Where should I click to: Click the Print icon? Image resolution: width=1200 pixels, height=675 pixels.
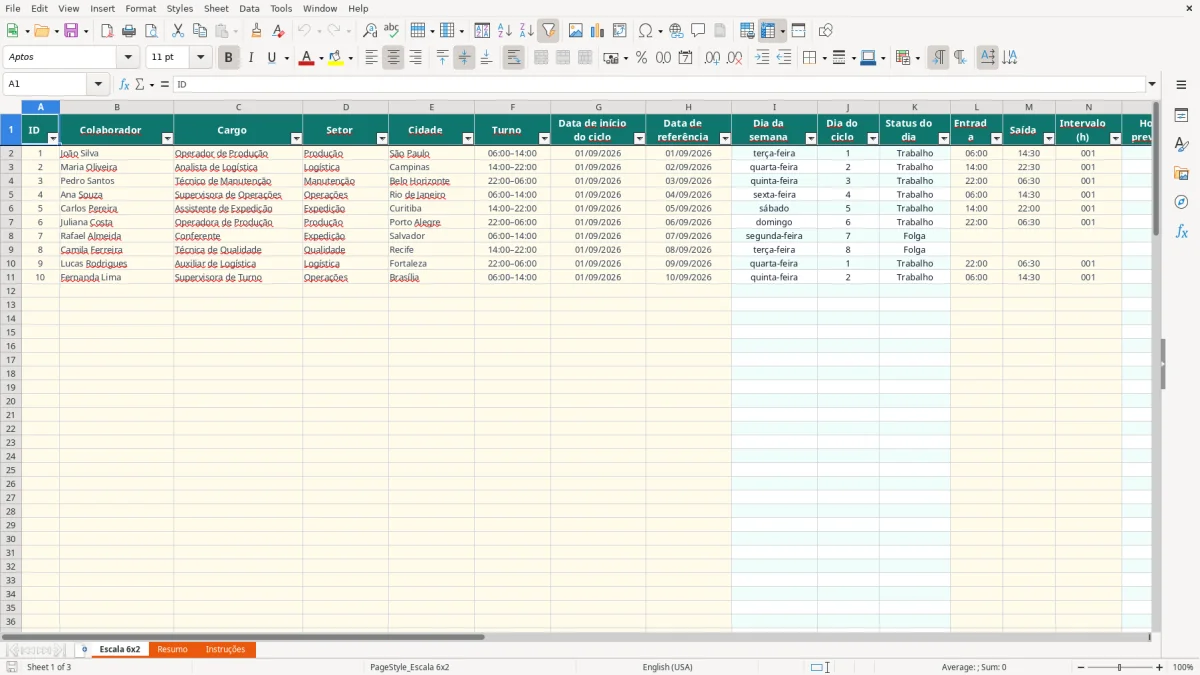[x=129, y=31]
